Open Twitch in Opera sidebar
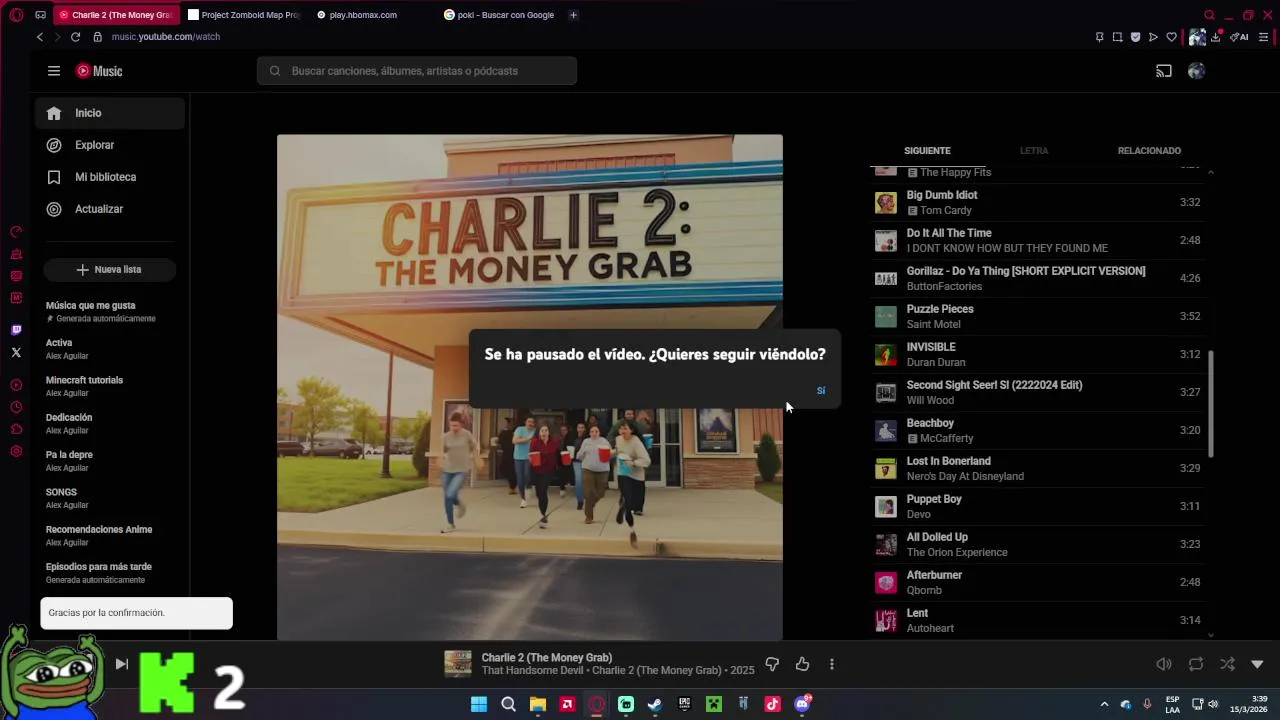Image resolution: width=1280 pixels, height=720 pixels. (x=16, y=330)
